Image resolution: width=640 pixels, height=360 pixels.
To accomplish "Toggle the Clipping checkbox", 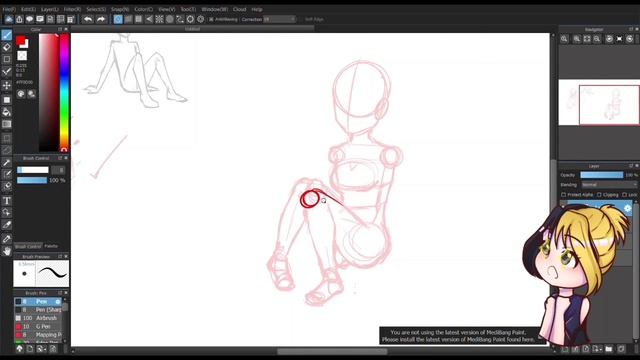I will [x=599, y=195].
